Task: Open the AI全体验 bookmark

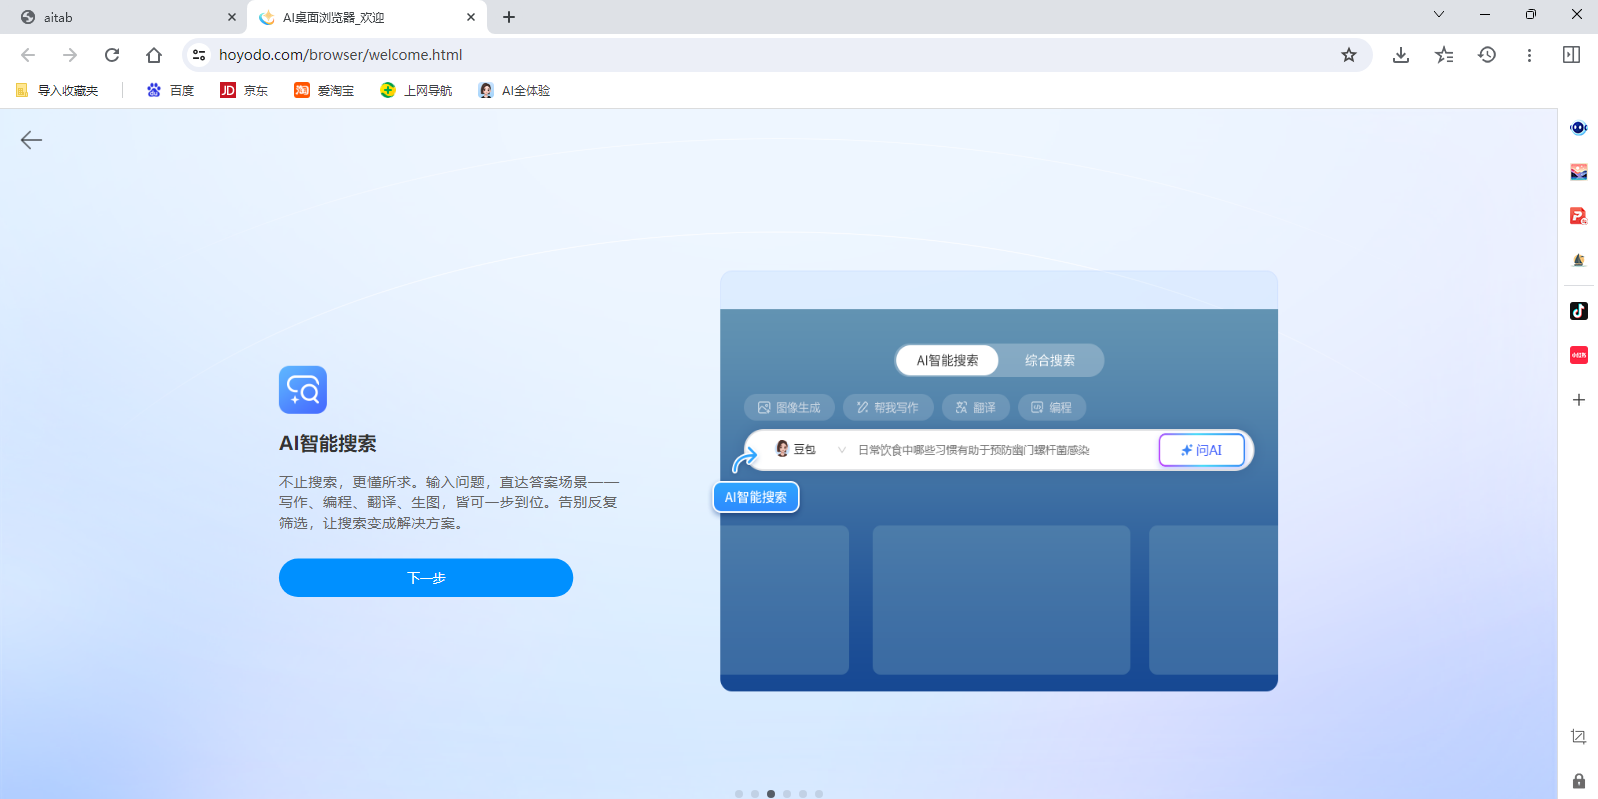Action: click(514, 90)
